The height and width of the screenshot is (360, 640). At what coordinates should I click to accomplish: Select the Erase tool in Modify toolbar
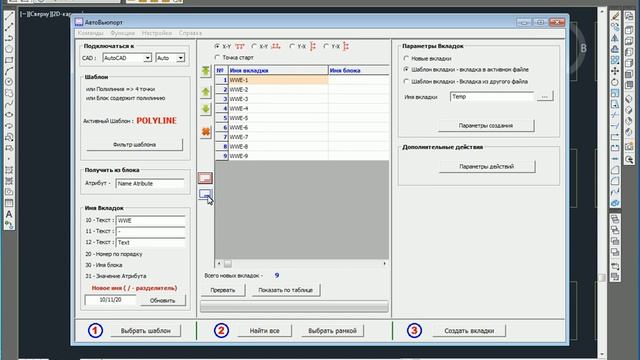point(615,16)
